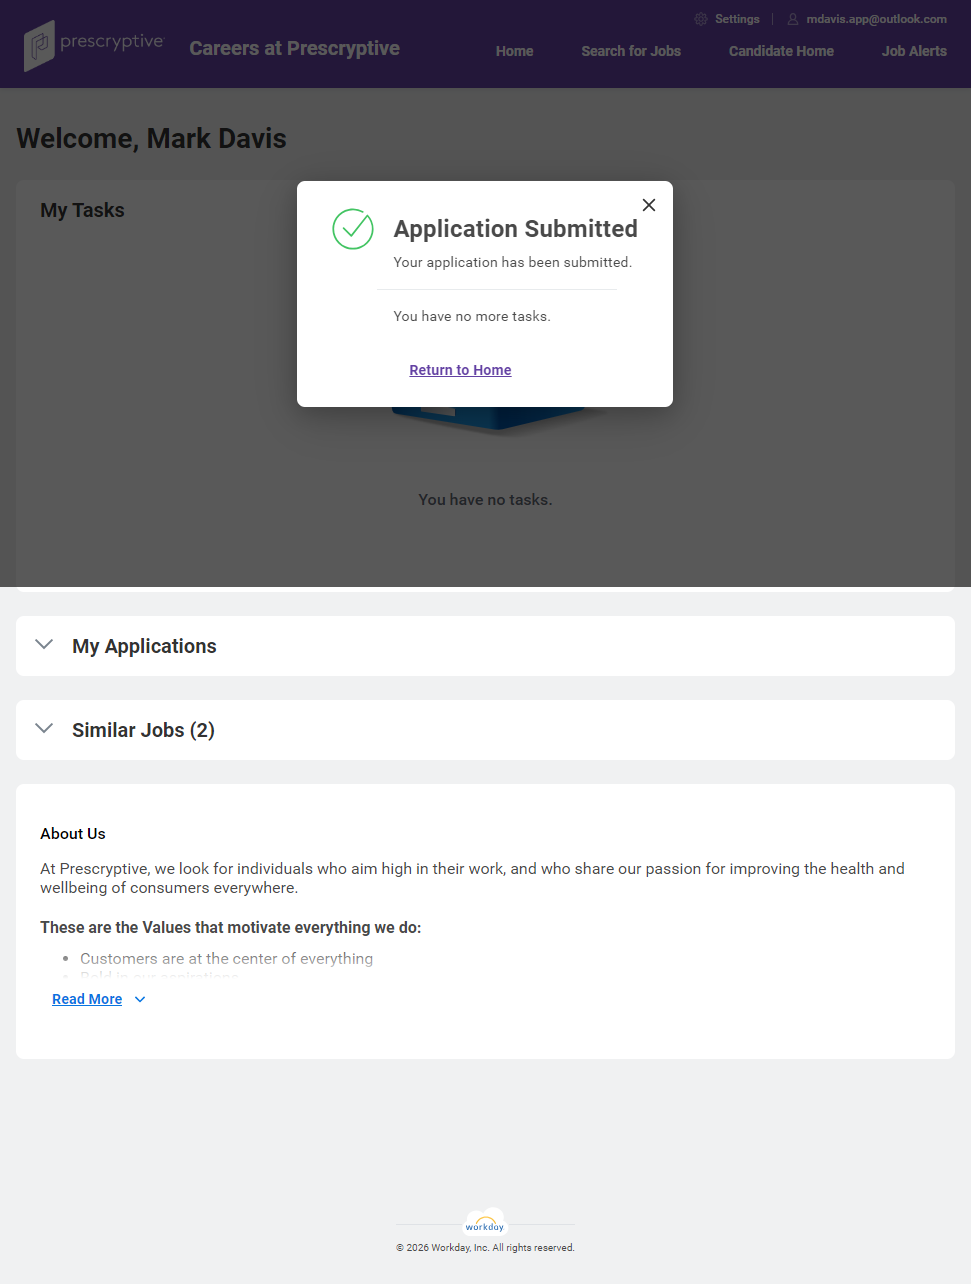
Task: Open the Settings text link in the header
Action: pos(737,19)
